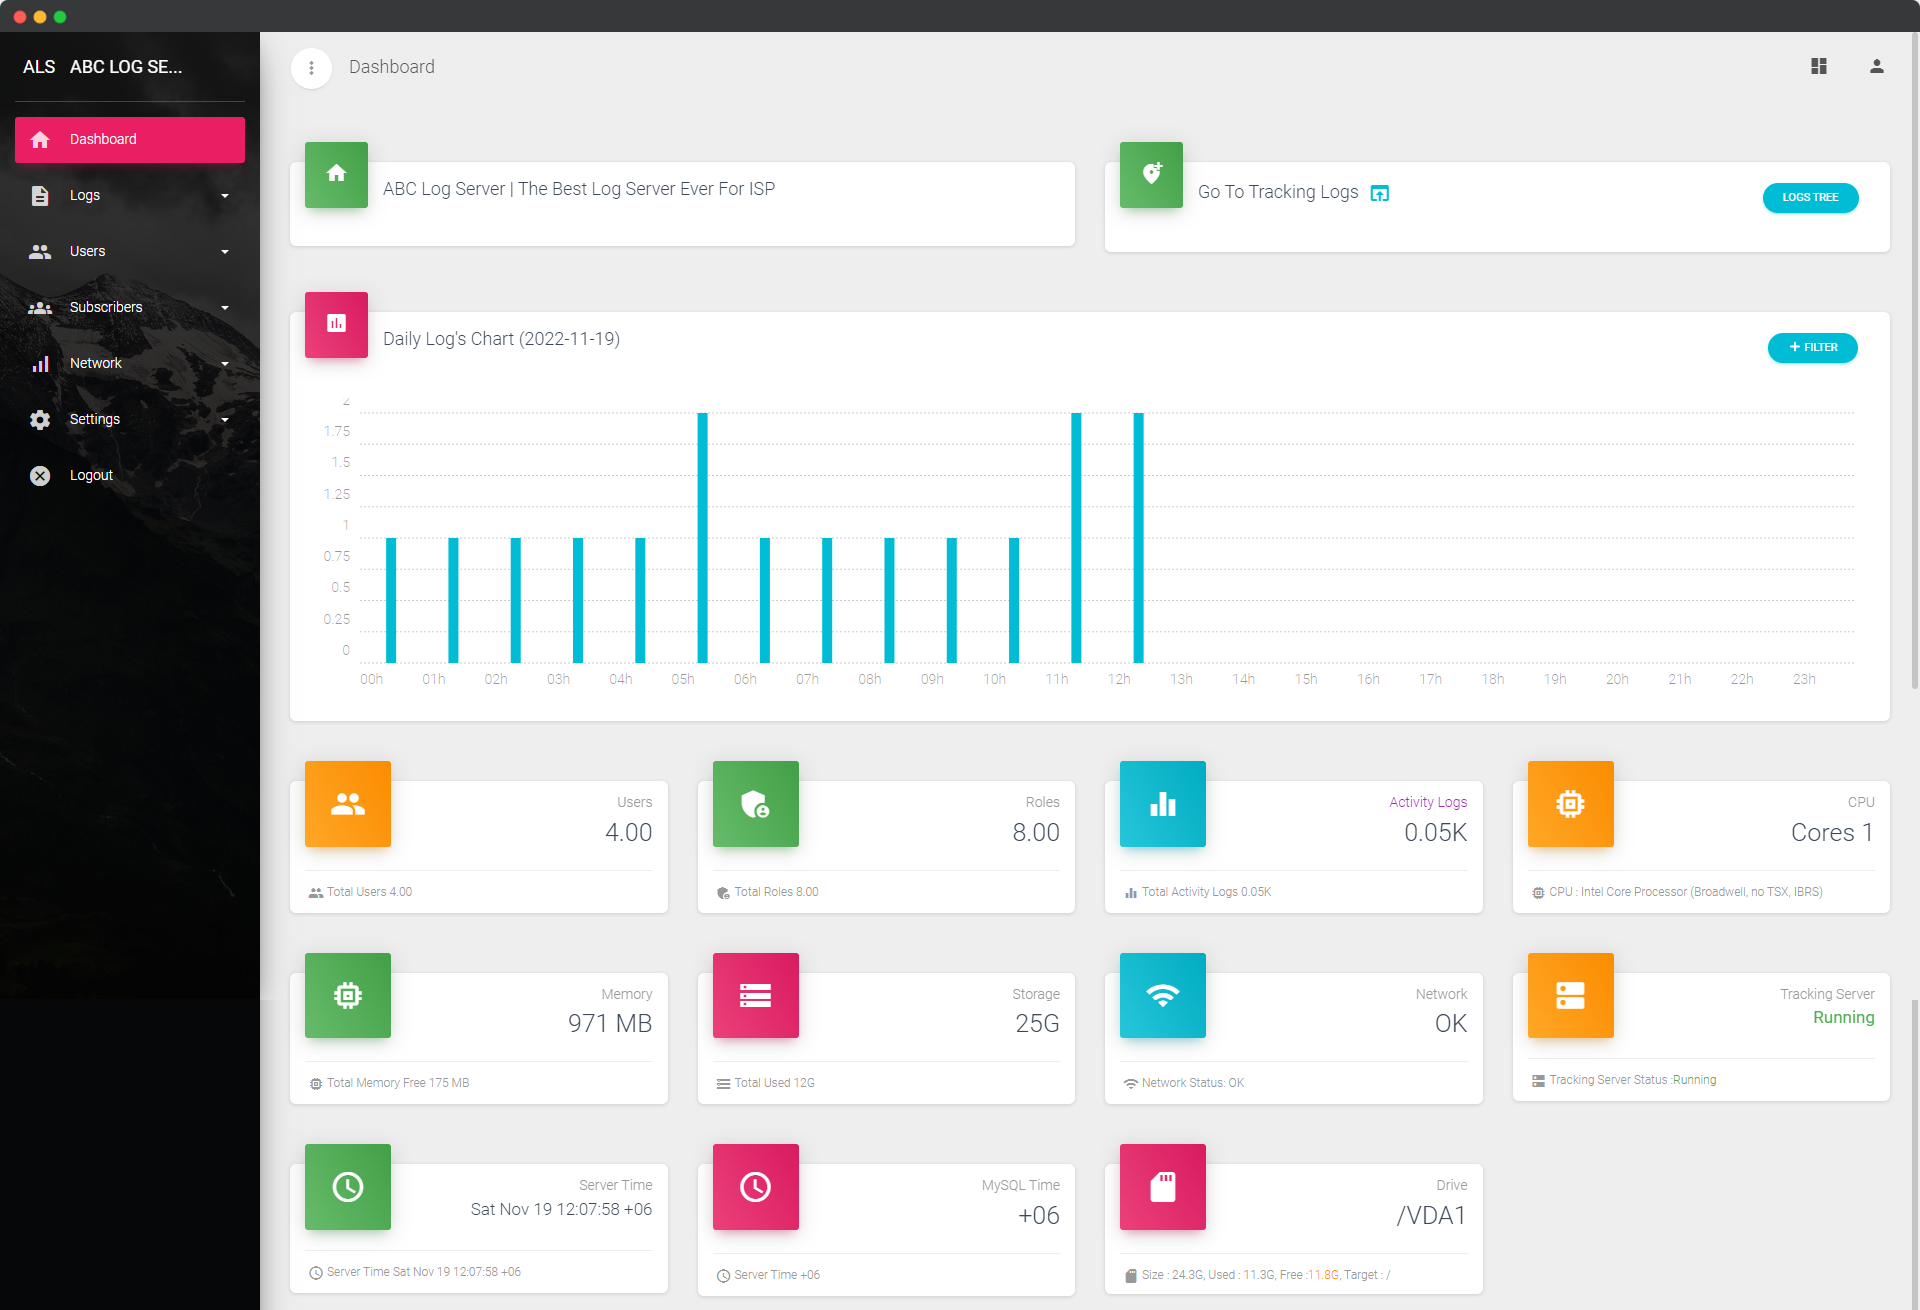This screenshot has width=1920, height=1310.
Task: Click the tracking logs location icon tile
Action: point(1151,174)
